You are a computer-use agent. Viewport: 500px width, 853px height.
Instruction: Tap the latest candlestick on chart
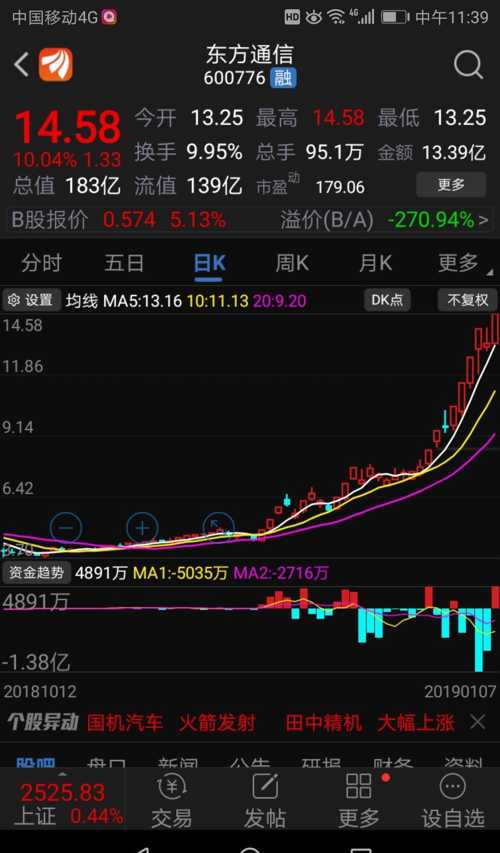[x=495, y=329]
